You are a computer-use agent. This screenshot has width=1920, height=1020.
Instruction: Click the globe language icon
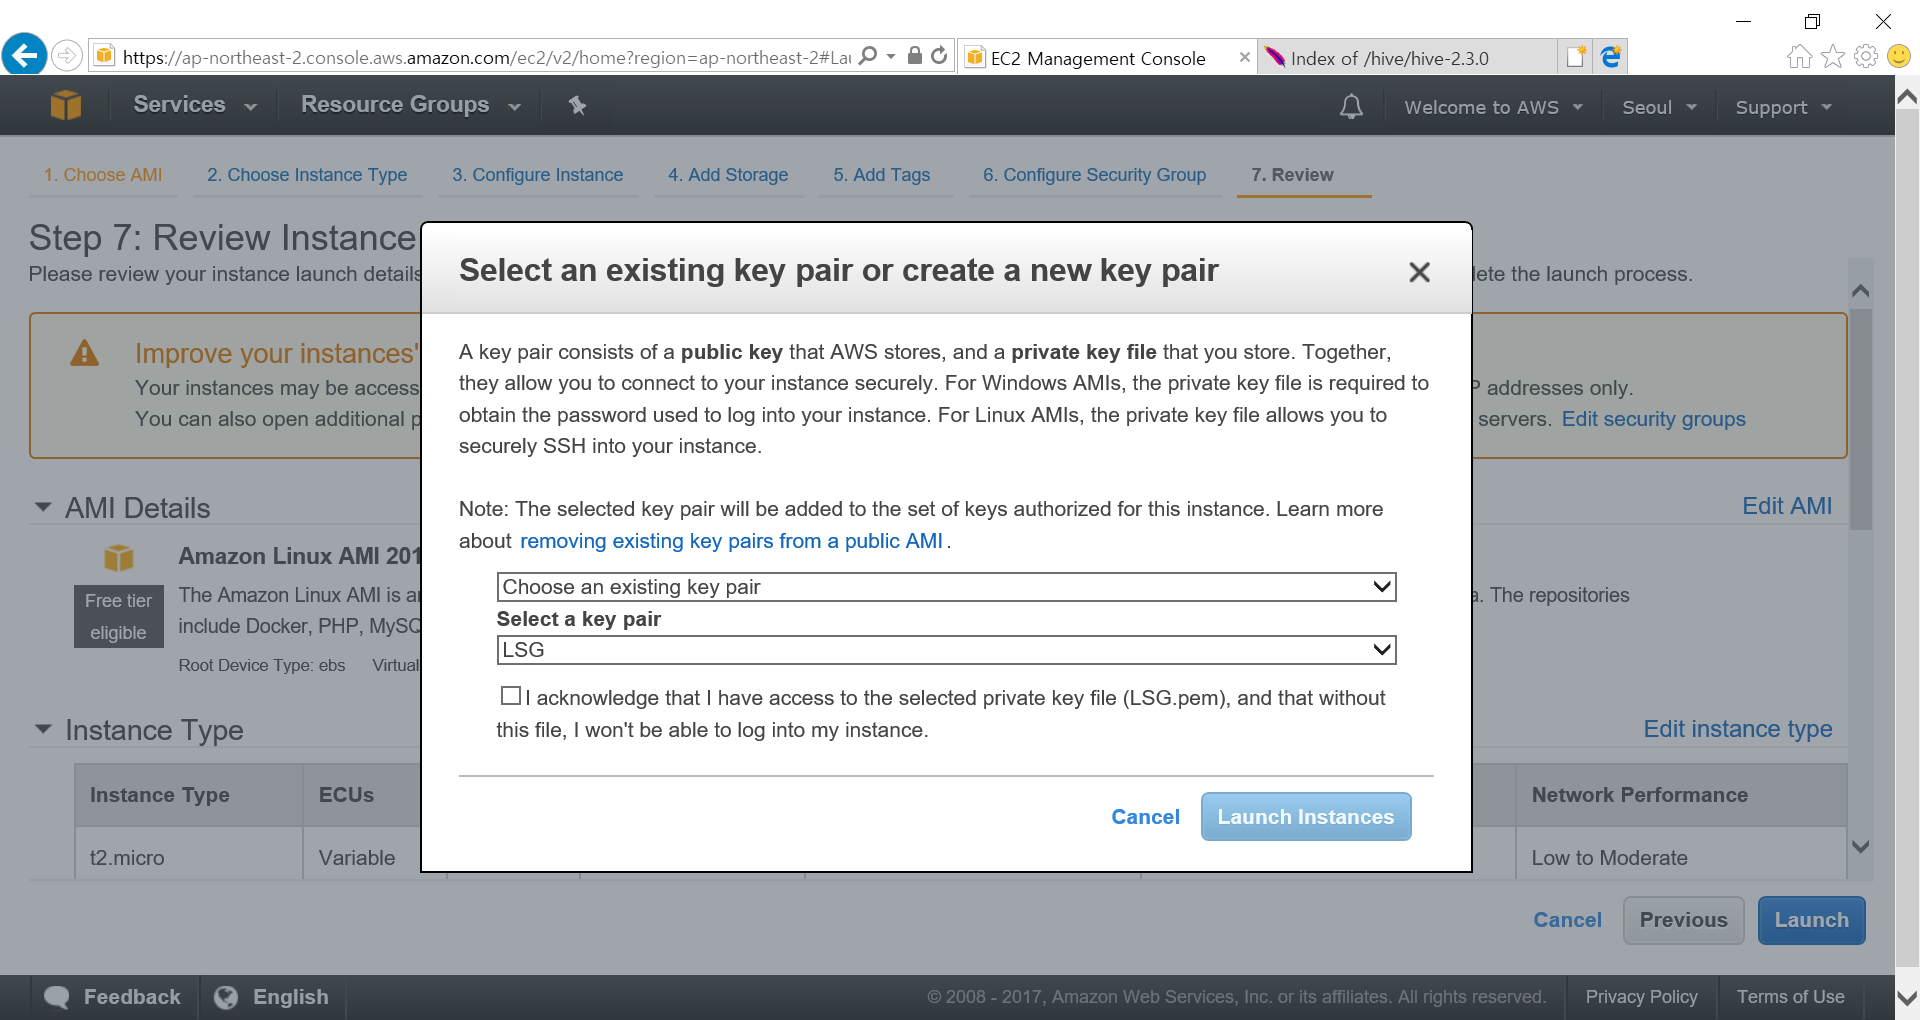pos(226,997)
